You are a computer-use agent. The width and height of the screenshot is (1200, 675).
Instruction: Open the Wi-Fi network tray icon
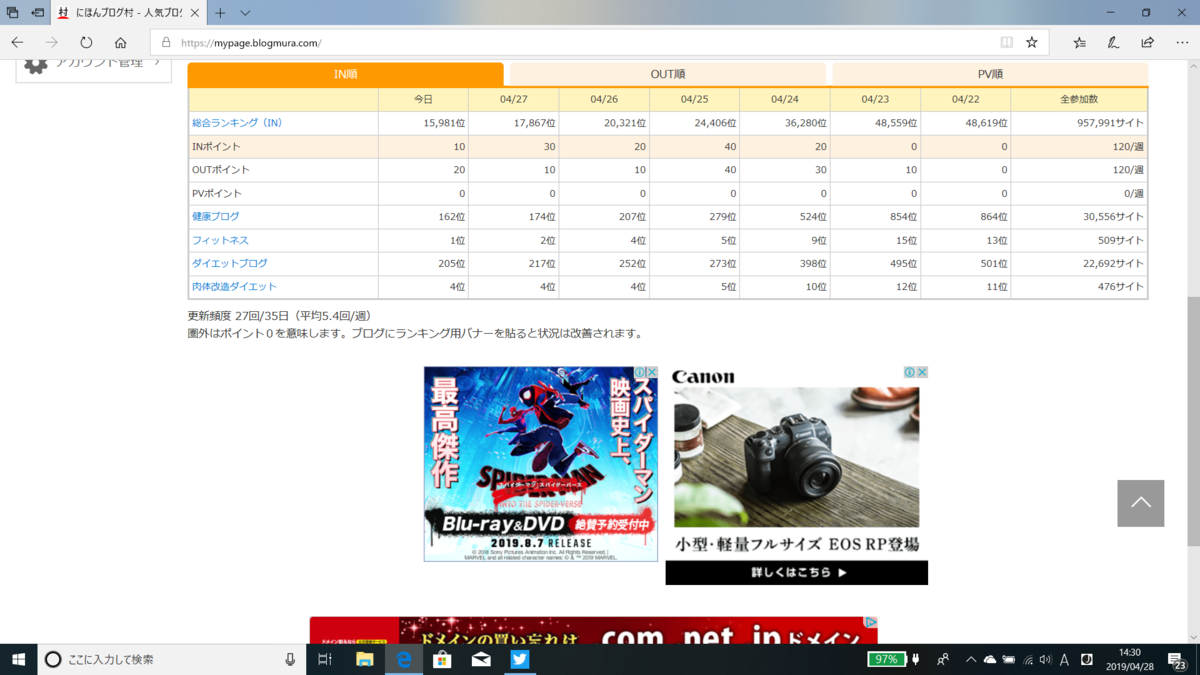coord(1028,659)
